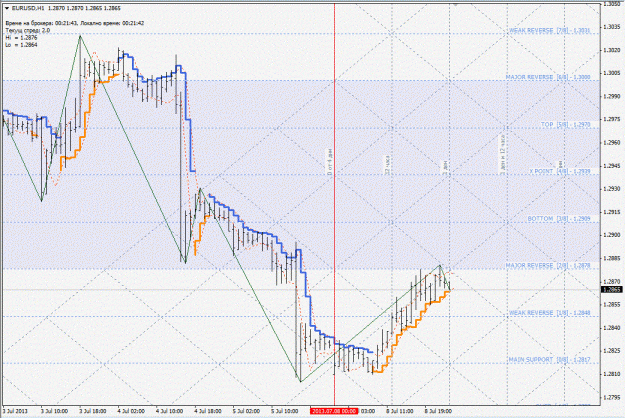This screenshot has height=418, width=625.
Task: Click the Hi = 1.2876 label
Action: tap(22, 37)
